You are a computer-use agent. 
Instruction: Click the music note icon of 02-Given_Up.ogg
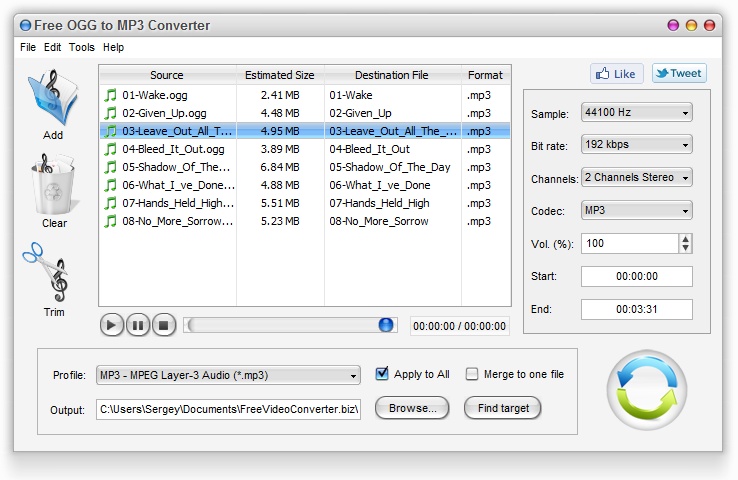(x=110, y=113)
